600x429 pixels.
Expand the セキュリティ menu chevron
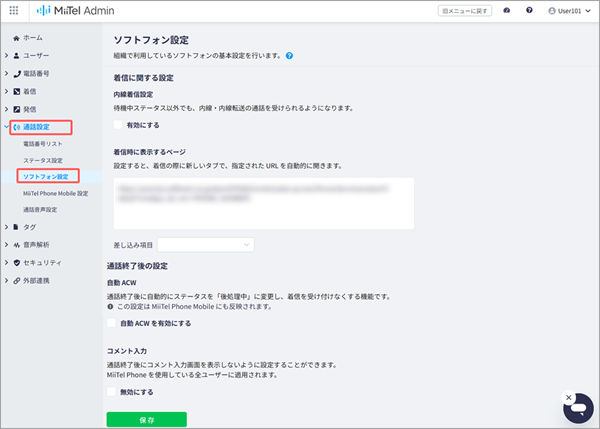point(7,263)
